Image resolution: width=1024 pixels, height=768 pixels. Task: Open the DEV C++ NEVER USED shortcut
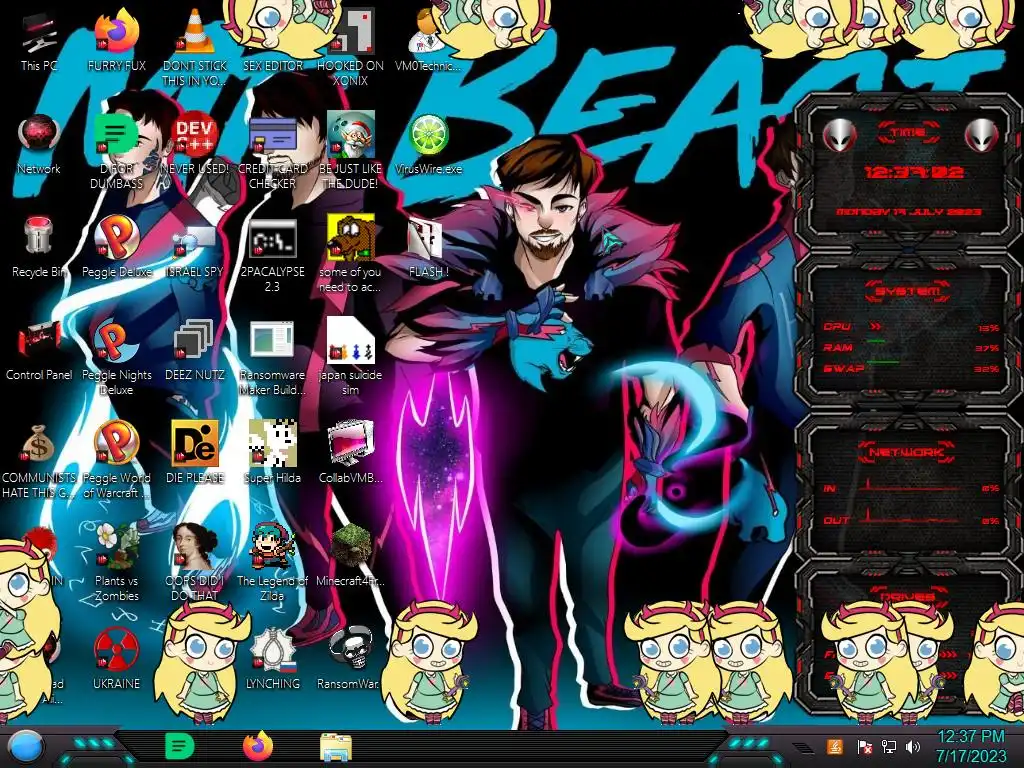[195, 135]
